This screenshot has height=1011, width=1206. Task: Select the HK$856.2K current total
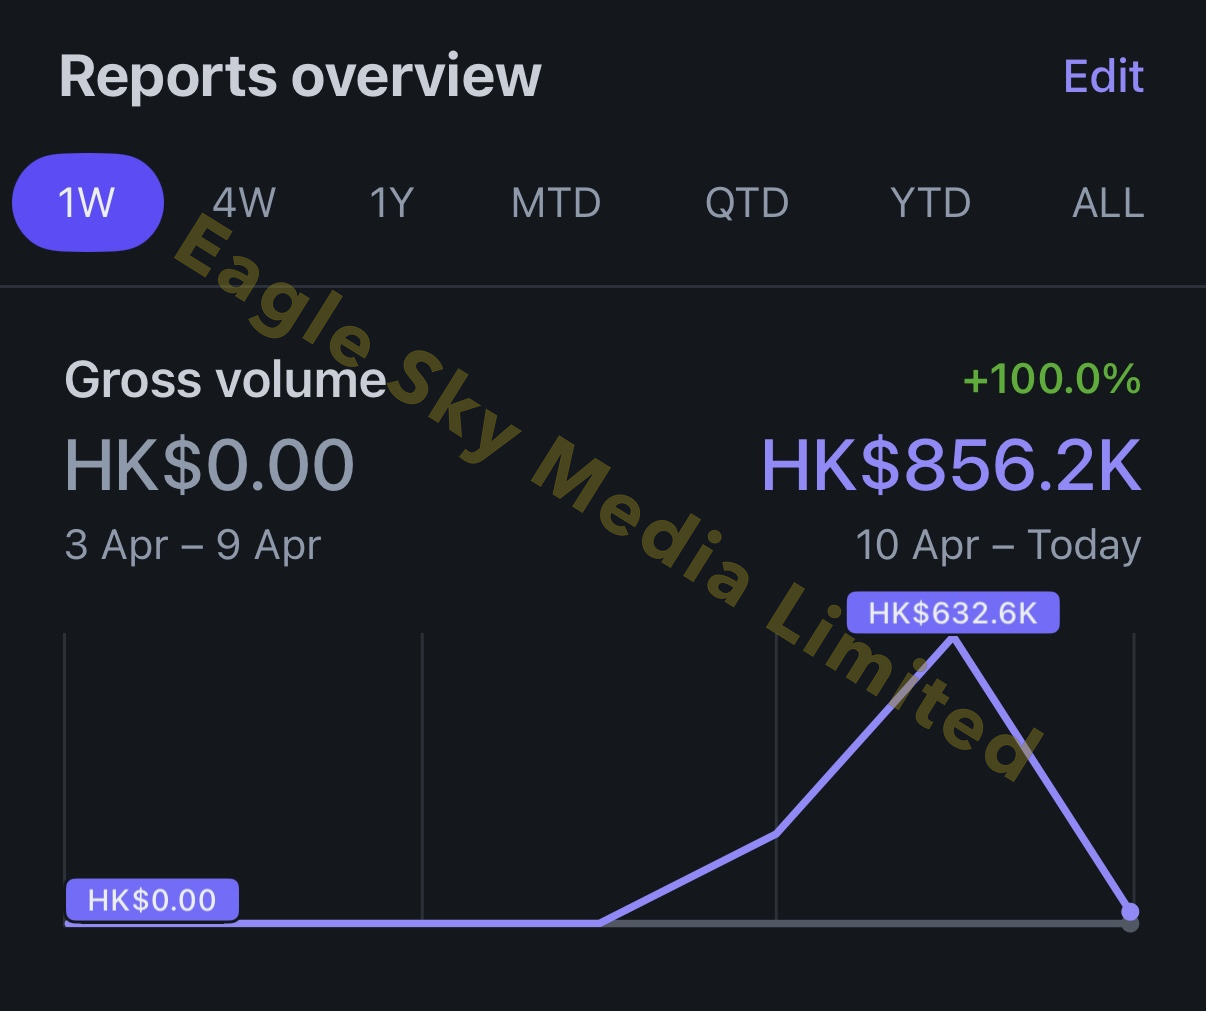coord(951,465)
